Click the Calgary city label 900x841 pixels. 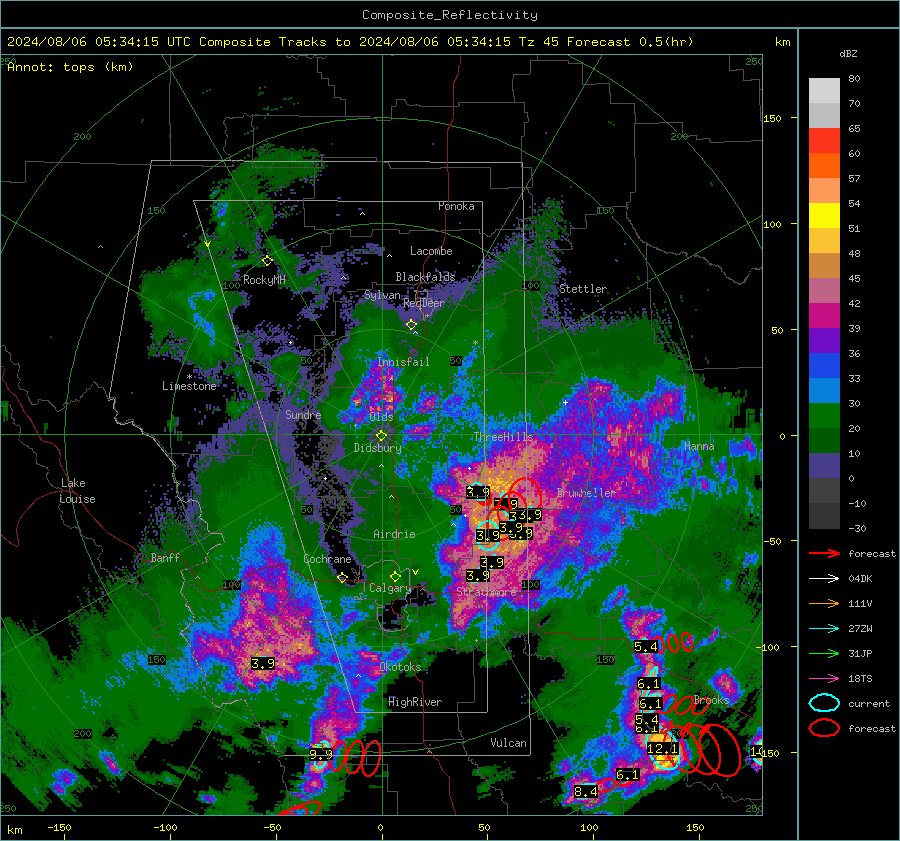[x=390, y=588]
